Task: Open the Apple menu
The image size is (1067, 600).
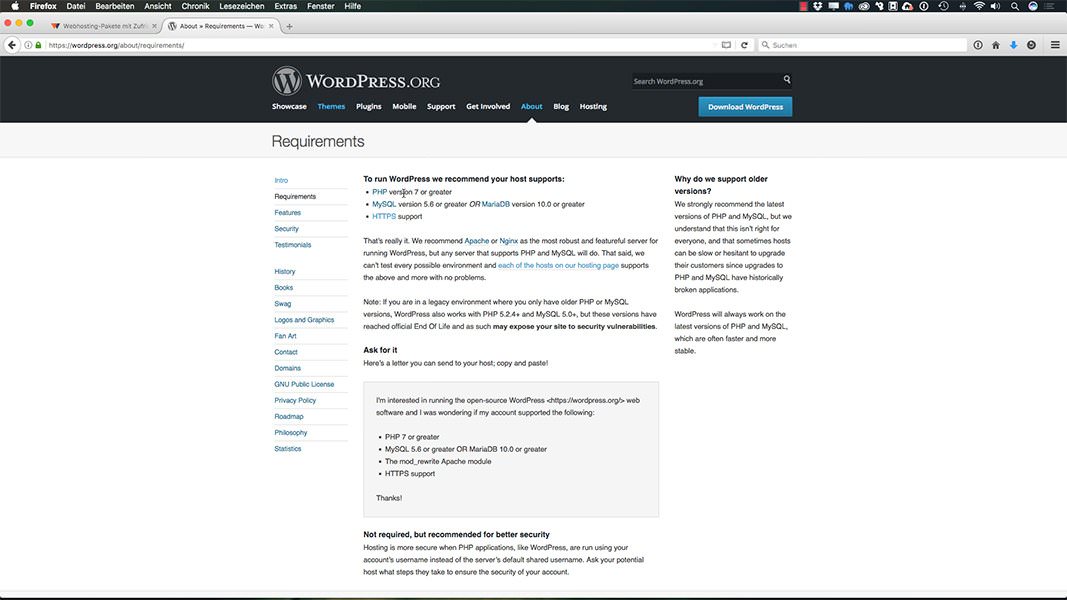Action: (x=15, y=6)
